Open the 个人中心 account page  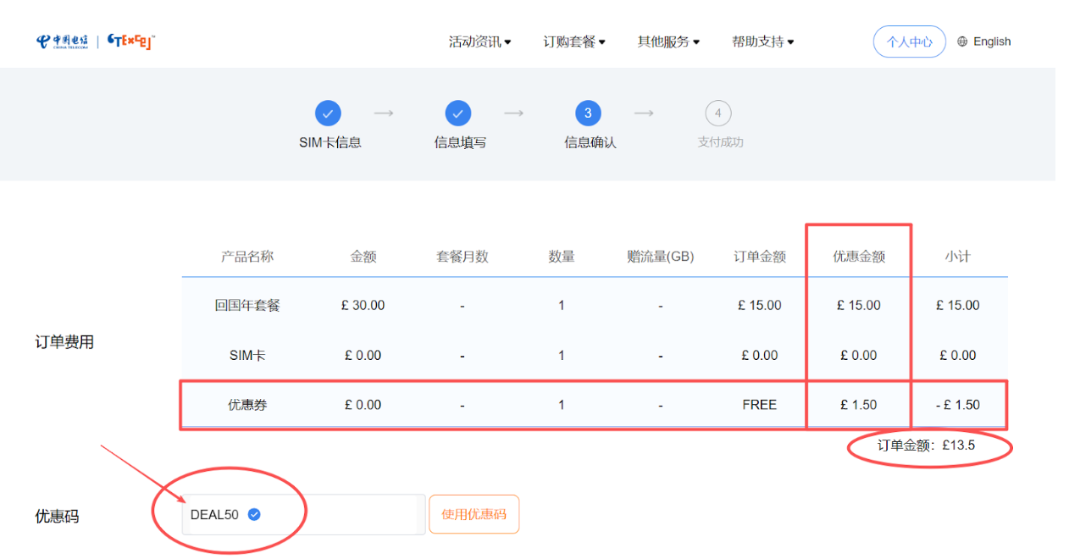coord(909,42)
